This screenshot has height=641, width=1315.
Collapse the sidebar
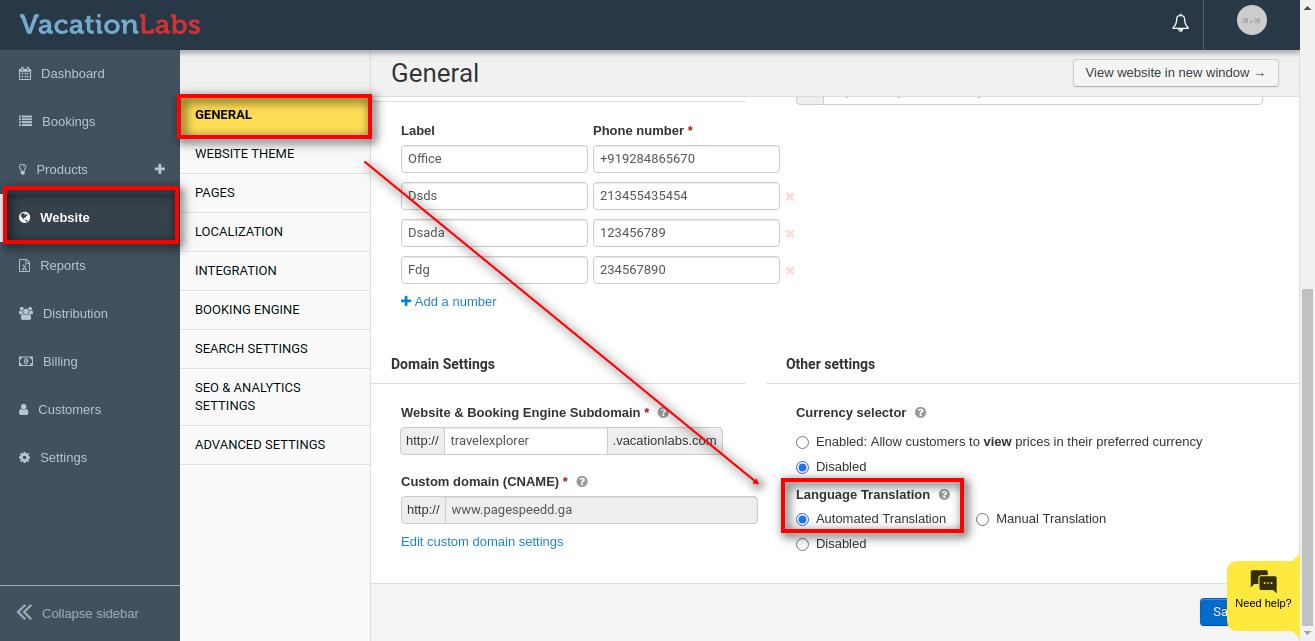coord(78,613)
